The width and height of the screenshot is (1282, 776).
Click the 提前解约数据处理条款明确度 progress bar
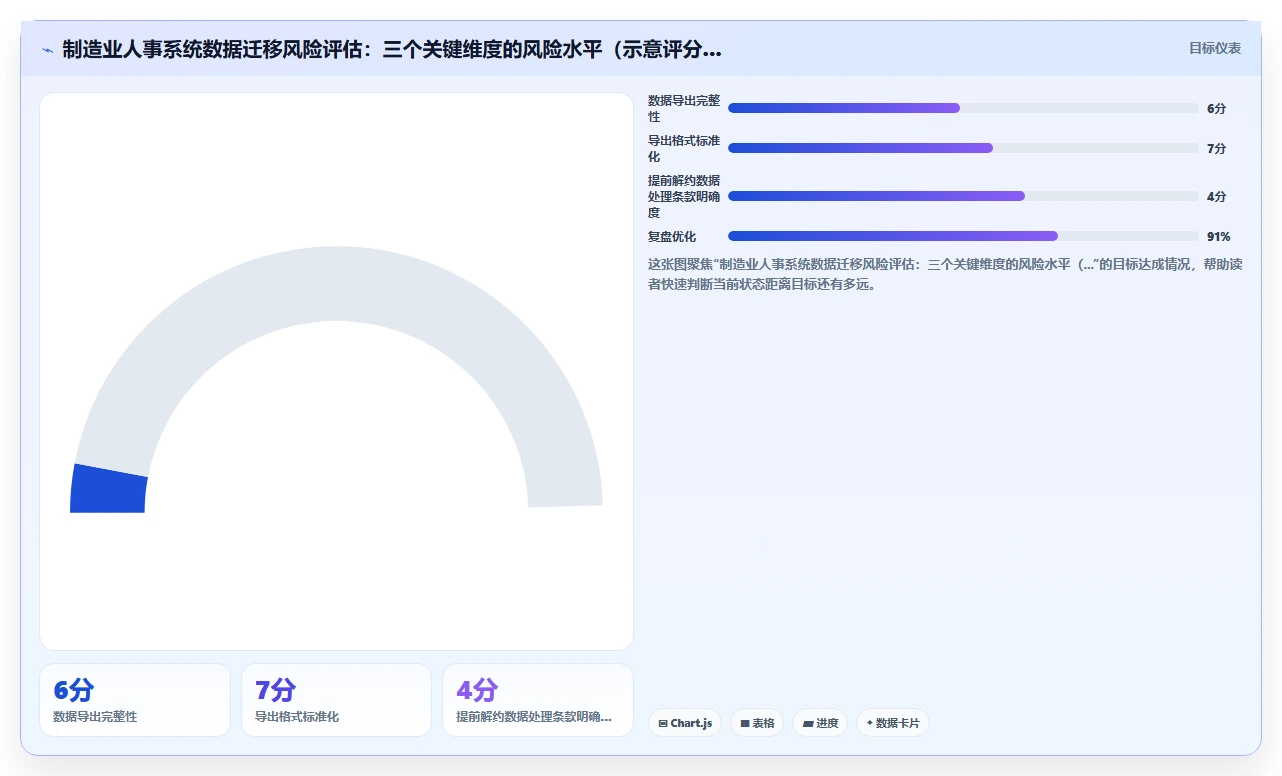[x=963, y=196]
